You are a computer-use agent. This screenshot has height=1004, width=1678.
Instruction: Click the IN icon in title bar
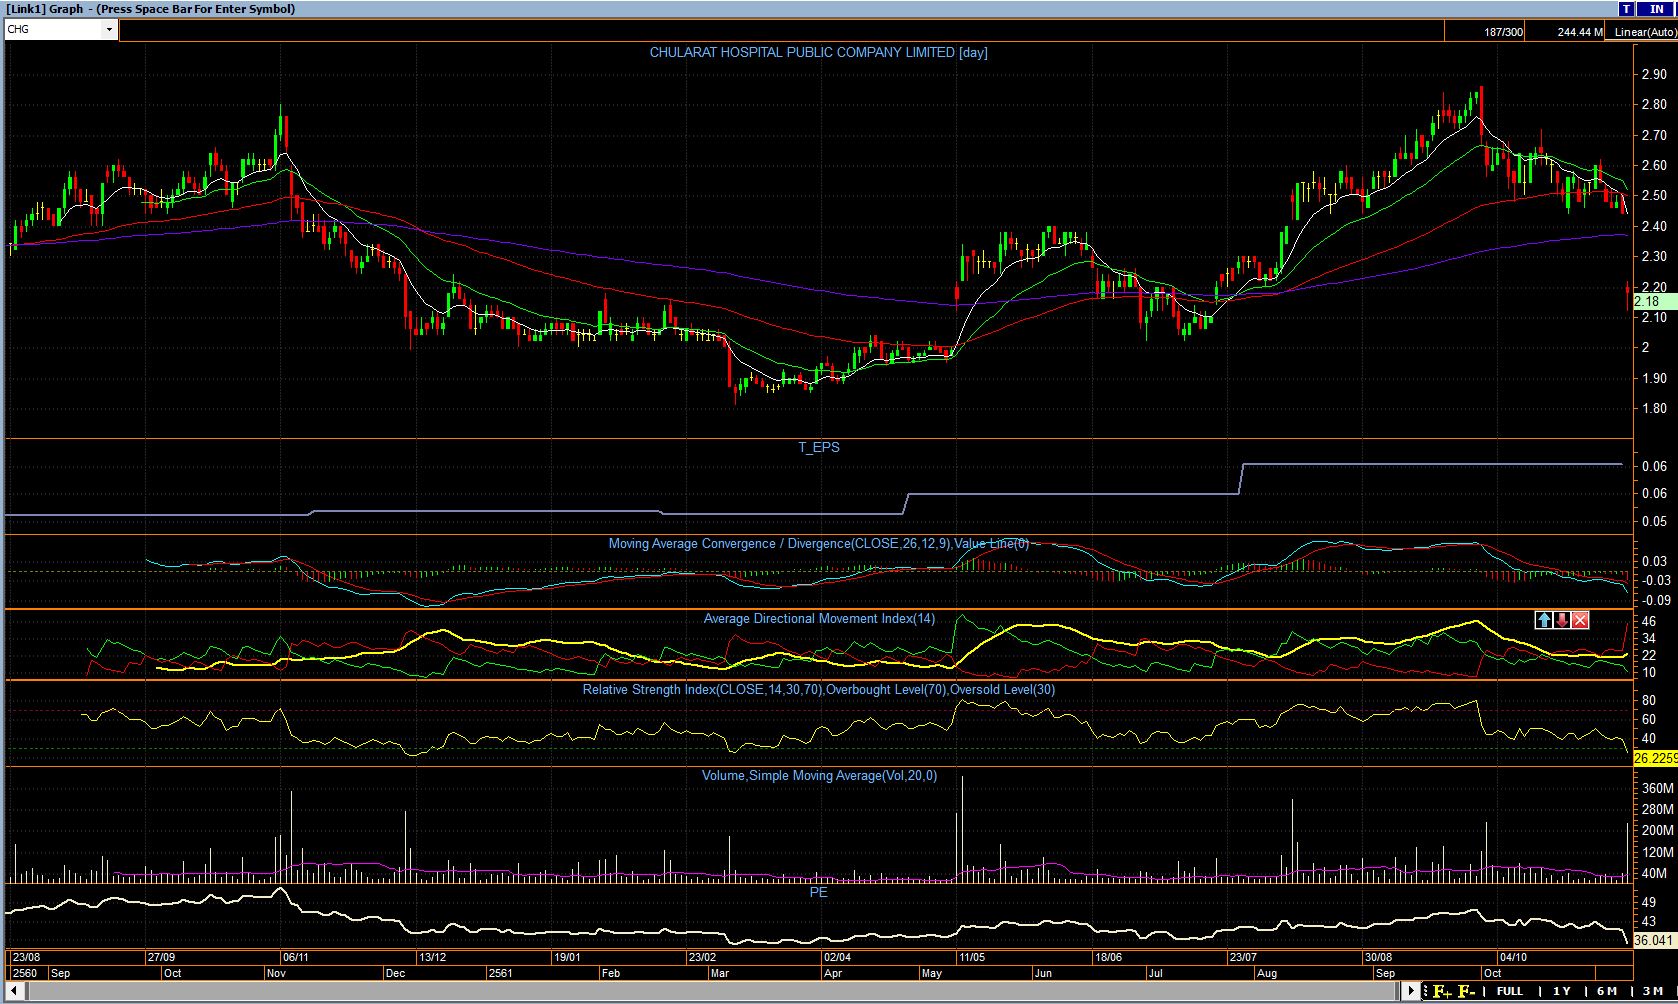1656,9
